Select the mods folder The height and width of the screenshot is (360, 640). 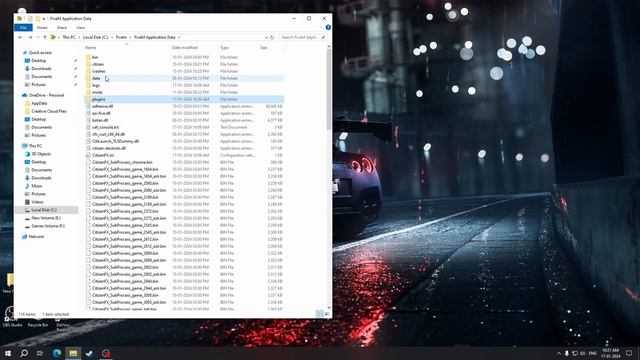point(97,92)
